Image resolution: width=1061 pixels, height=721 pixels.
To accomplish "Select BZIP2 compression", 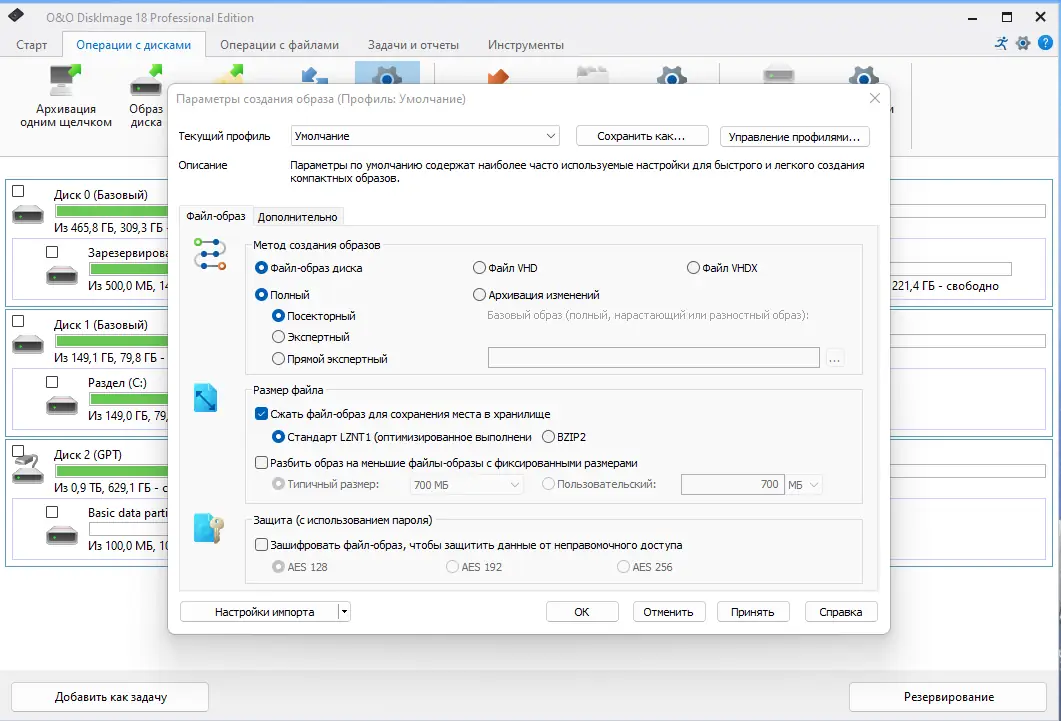I will point(548,437).
